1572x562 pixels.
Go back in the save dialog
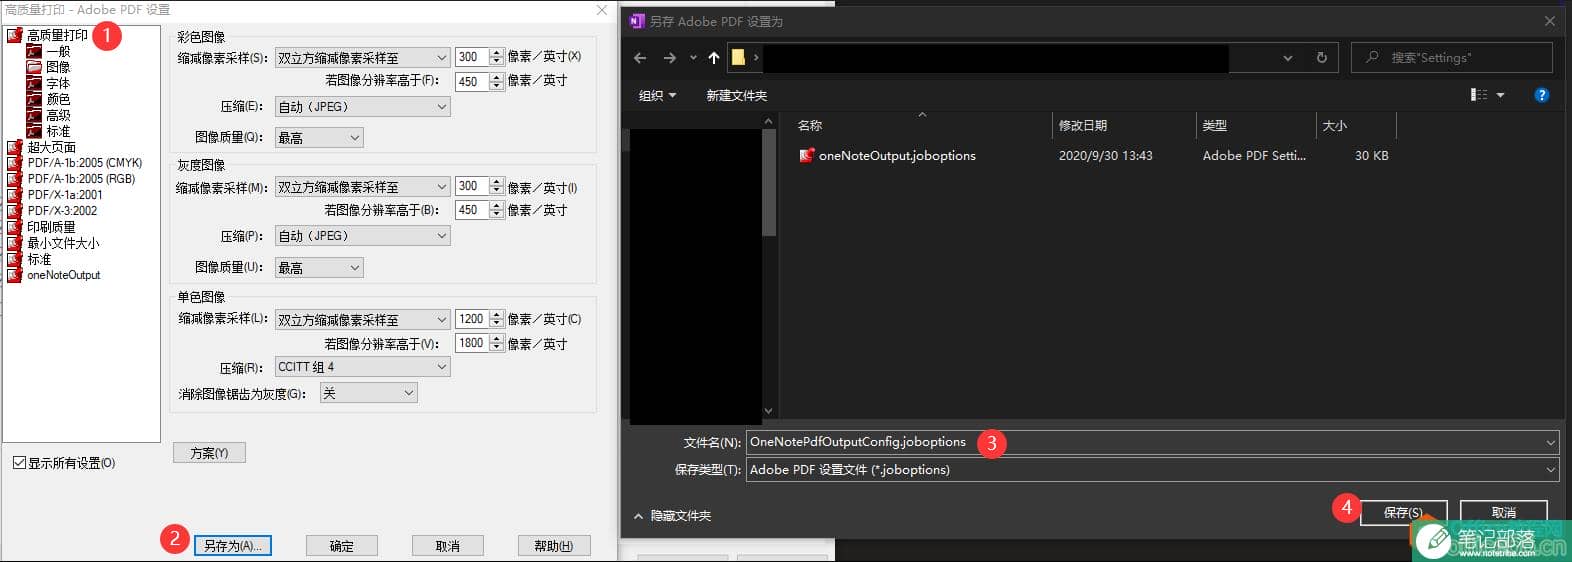click(x=641, y=58)
